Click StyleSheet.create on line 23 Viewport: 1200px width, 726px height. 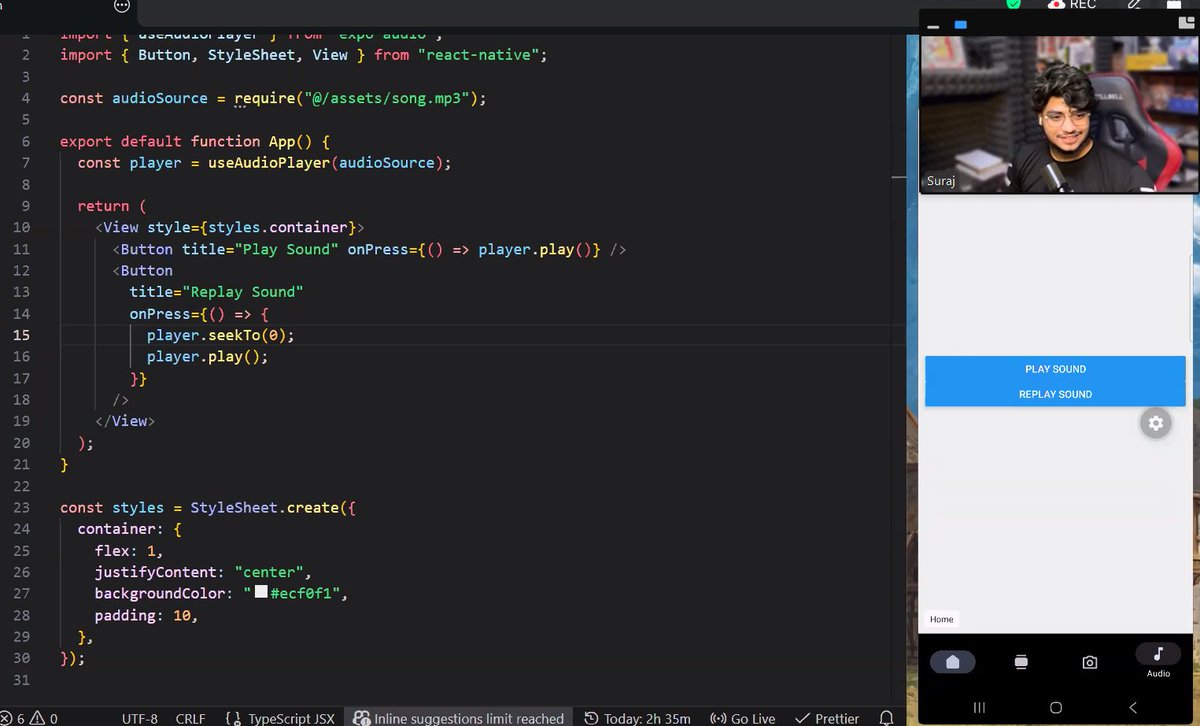pyautogui.click(x=264, y=508)
